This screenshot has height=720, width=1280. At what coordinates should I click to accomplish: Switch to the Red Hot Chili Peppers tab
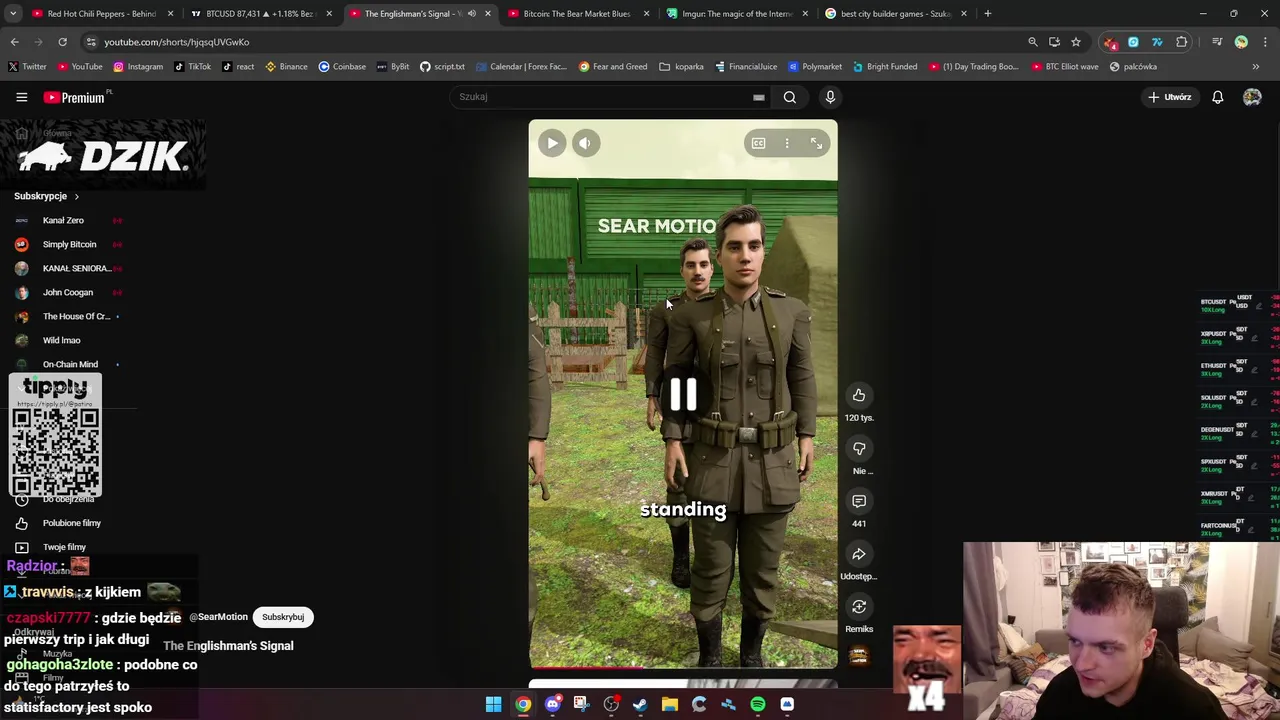pyautogui.click(x=100, y=14)
